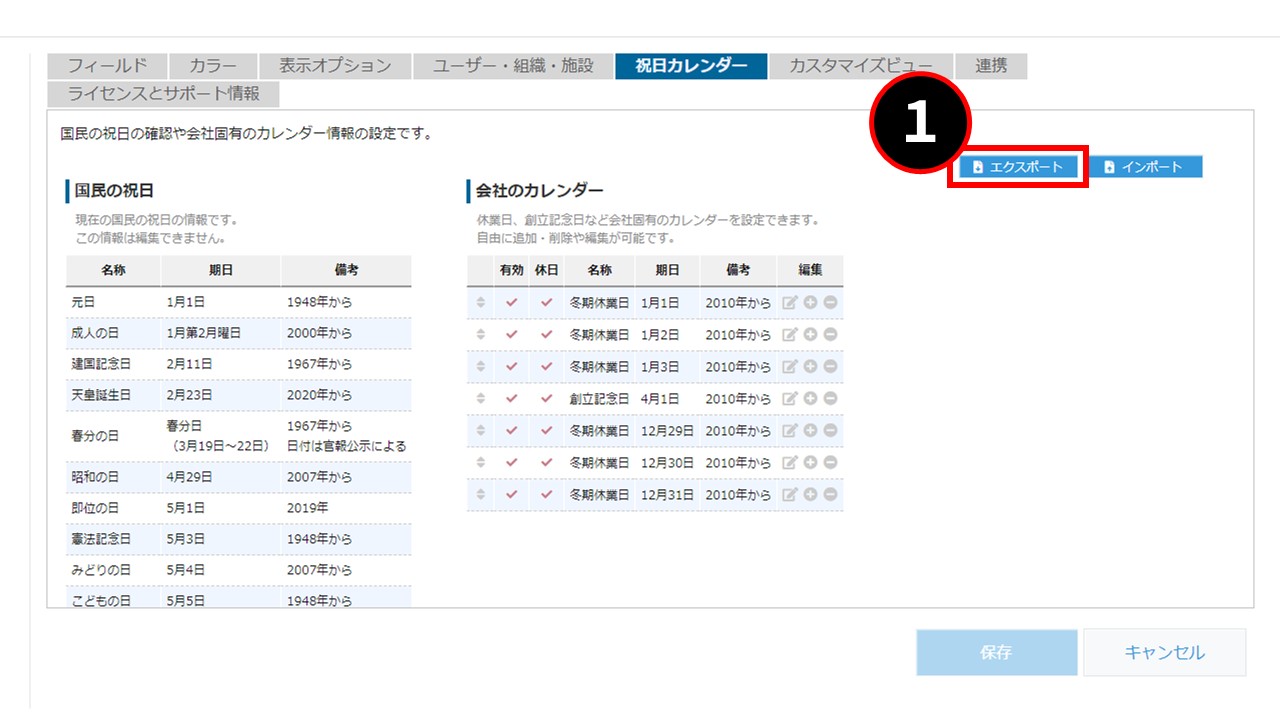Screen dimensions: 1280x720
Task: Click the キャンセル button
Action: (x=1165, y=652)
